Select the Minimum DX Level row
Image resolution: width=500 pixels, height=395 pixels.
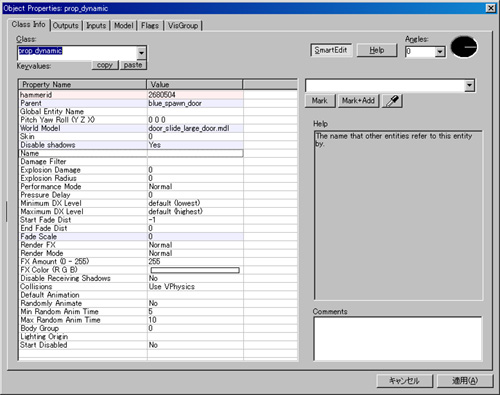[x=131, y=203]
